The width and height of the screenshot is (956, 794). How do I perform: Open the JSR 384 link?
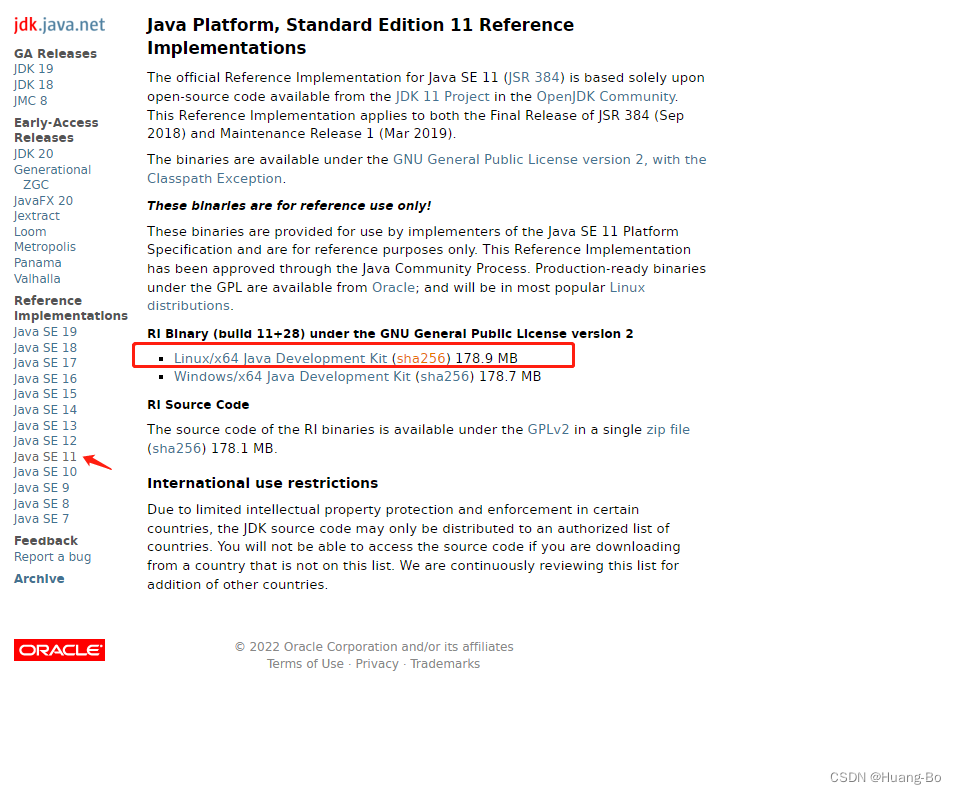534,78
